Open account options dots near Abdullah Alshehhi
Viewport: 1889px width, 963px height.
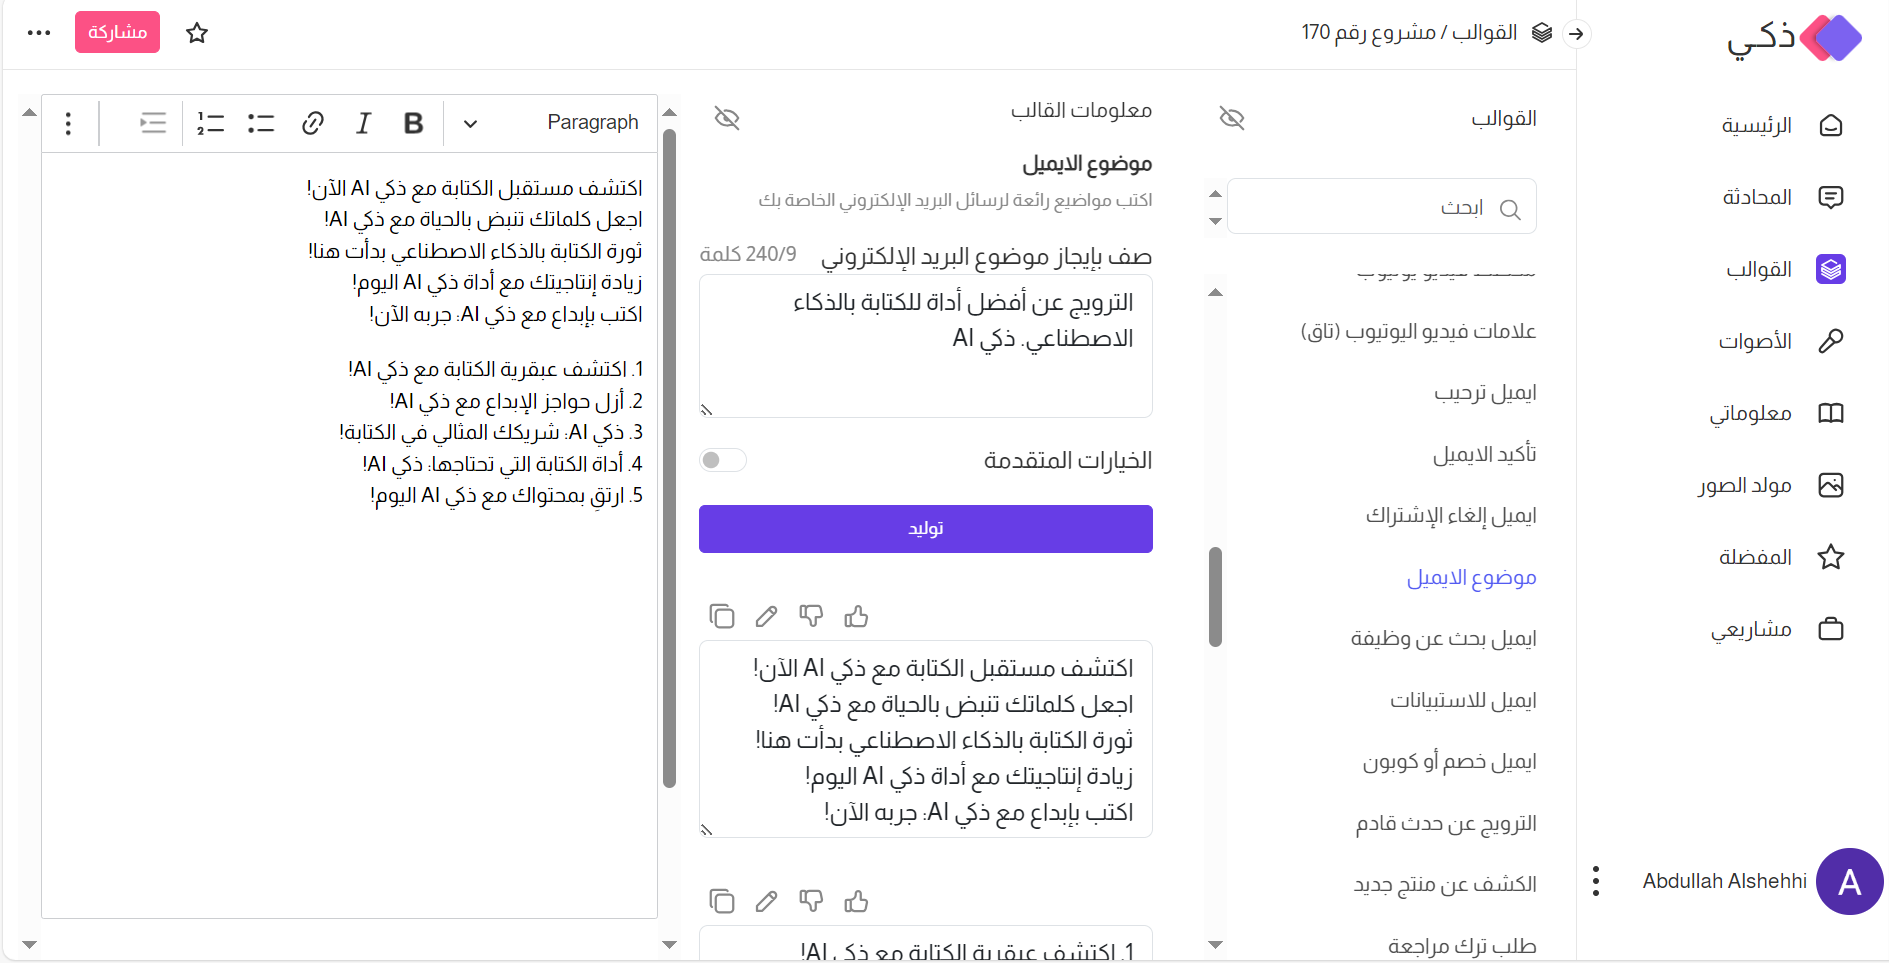click(1596, 881)
